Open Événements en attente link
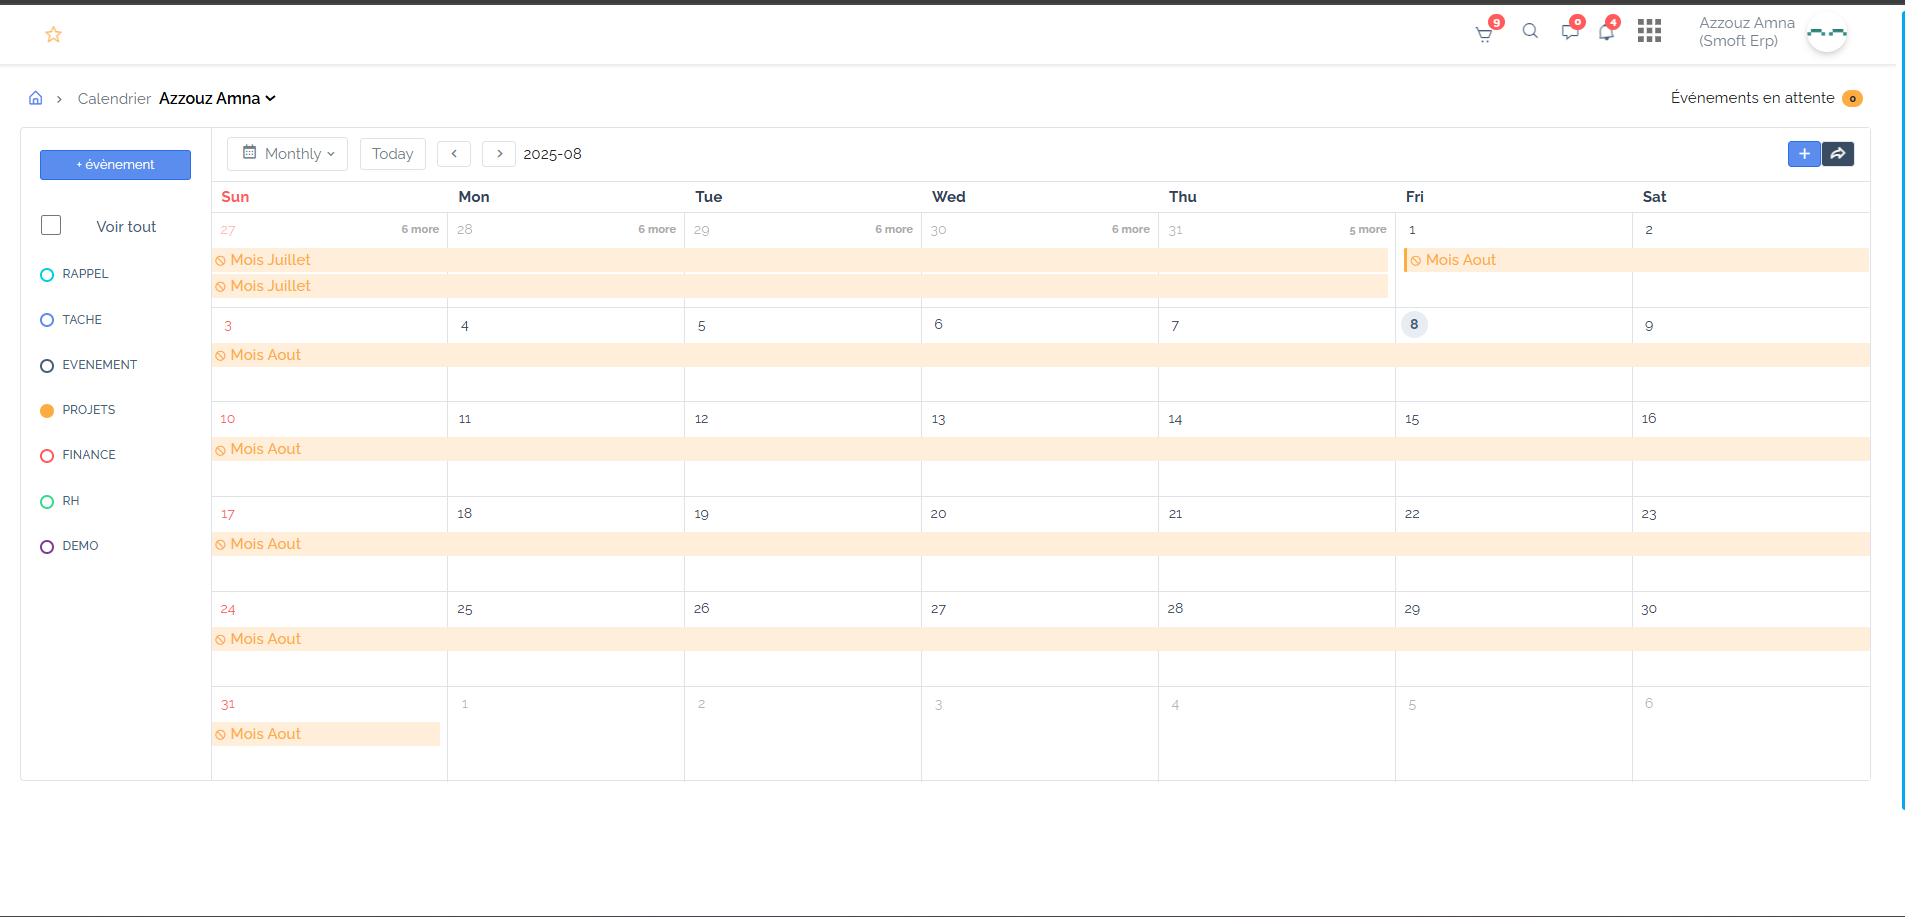 tap(1752, 98)
